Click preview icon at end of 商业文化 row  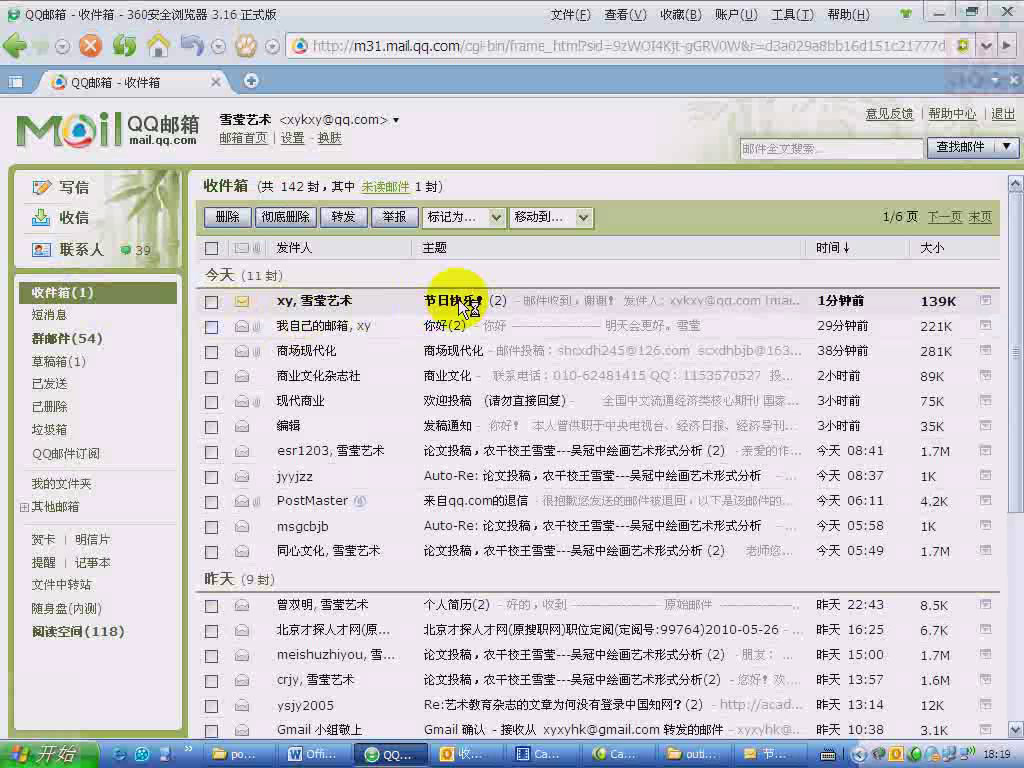tap(985, 376)
